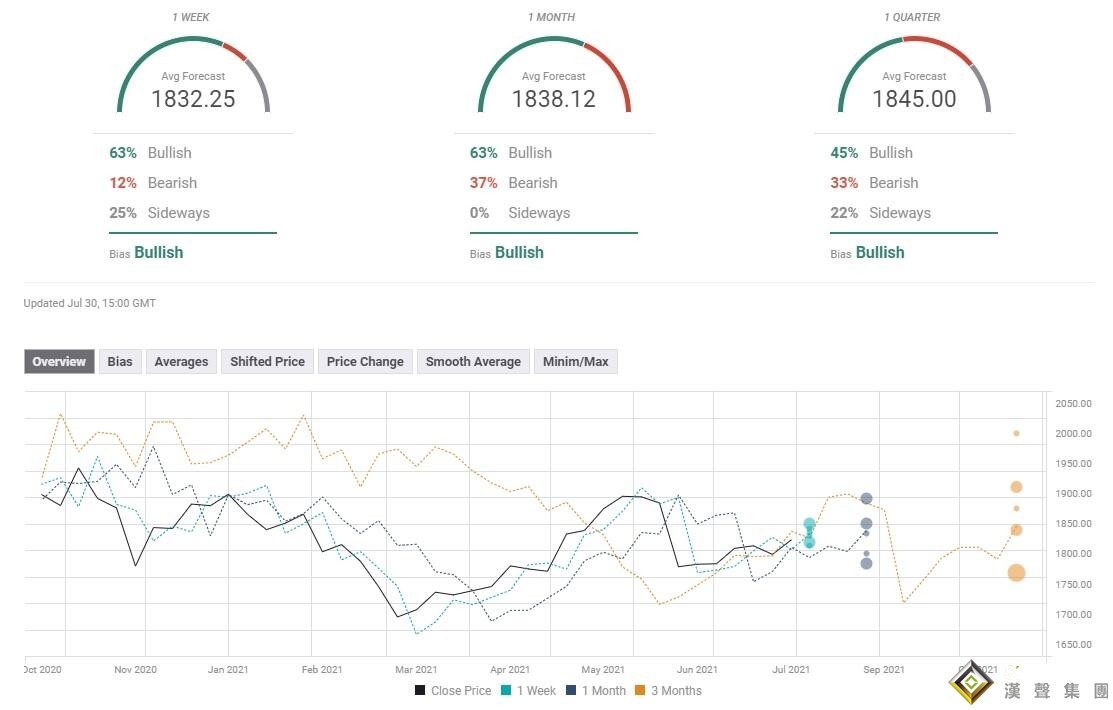Show the Shifted Price view
The height and width of the screenshot is (710, 1113).
point(267,361)
